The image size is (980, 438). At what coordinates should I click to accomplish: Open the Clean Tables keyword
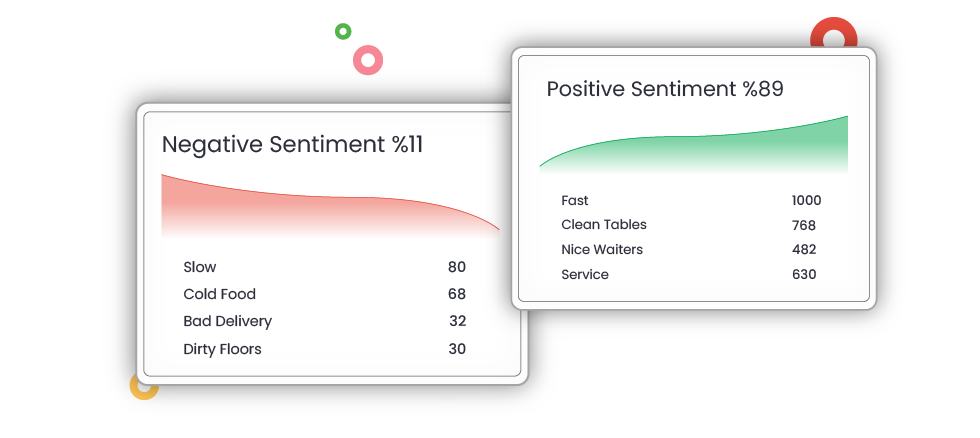tap(604, 225)
